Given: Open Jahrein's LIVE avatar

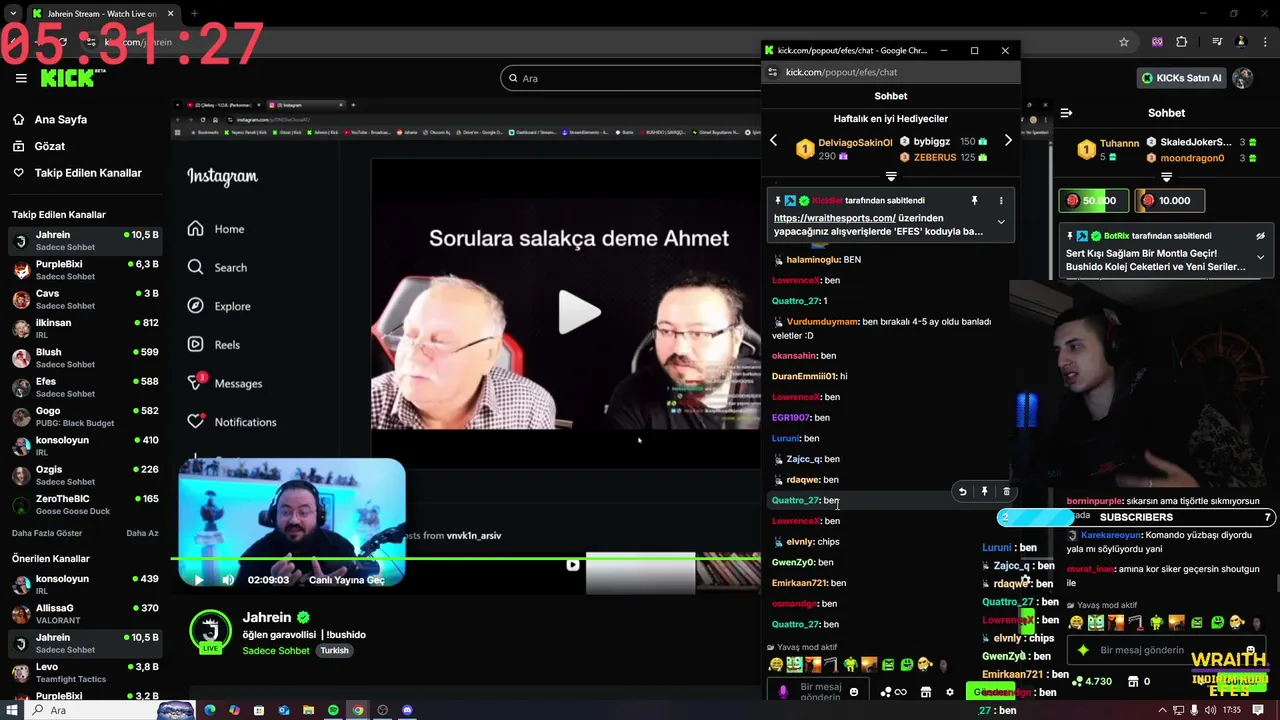Looking at the screenshot, I should coord(210,632).
